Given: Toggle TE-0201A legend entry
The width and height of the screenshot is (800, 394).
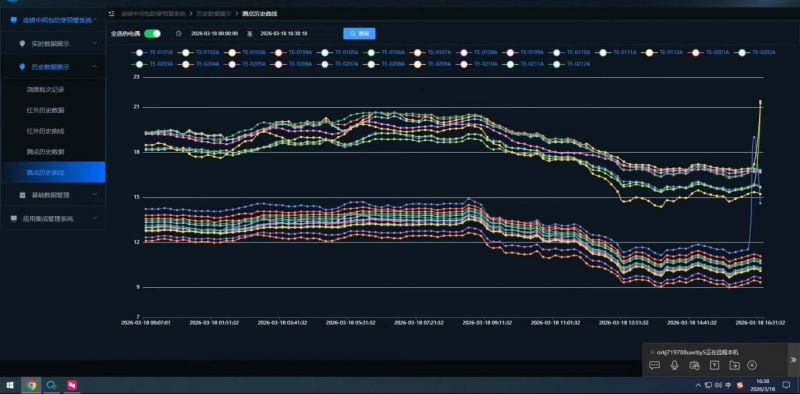Looking at the screenshot, I should pos(710,52).
